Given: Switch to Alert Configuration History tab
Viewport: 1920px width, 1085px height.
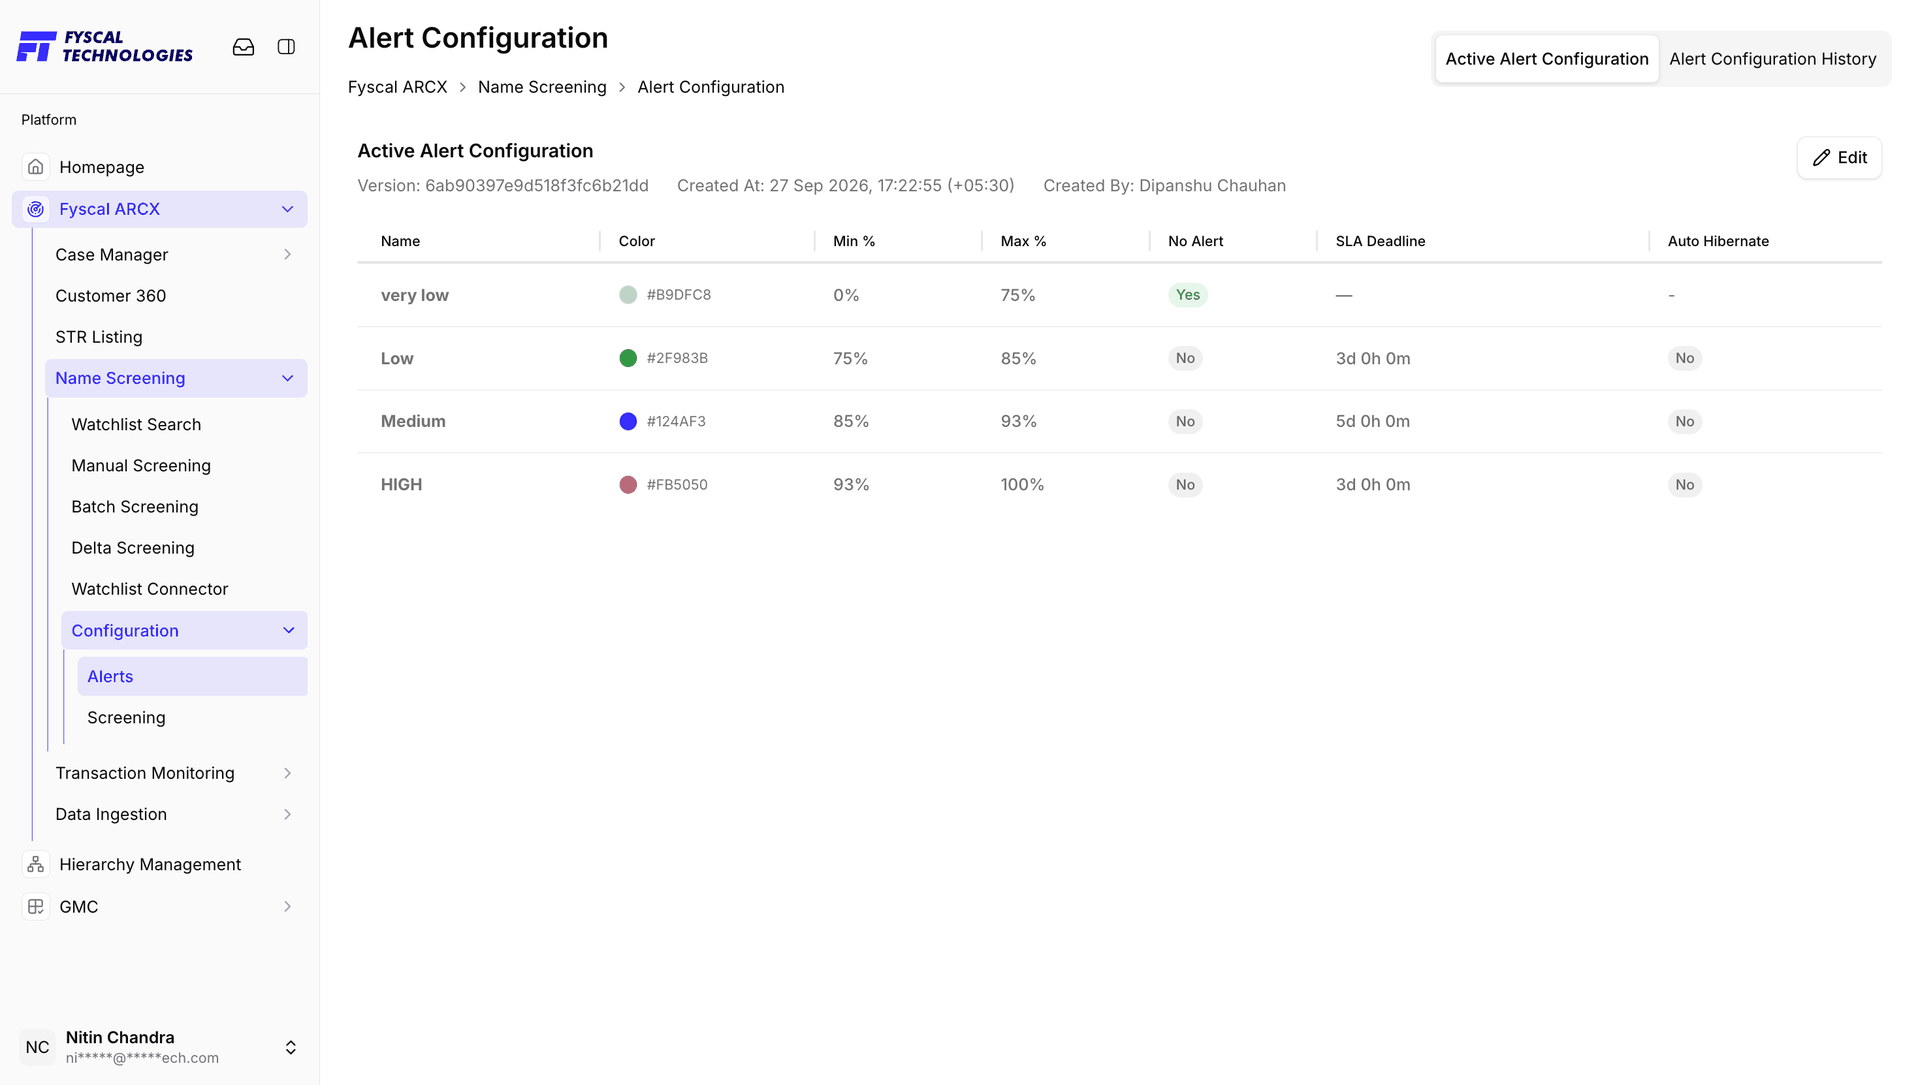Looking at the screenshot, I should [x=1772, y=59].
